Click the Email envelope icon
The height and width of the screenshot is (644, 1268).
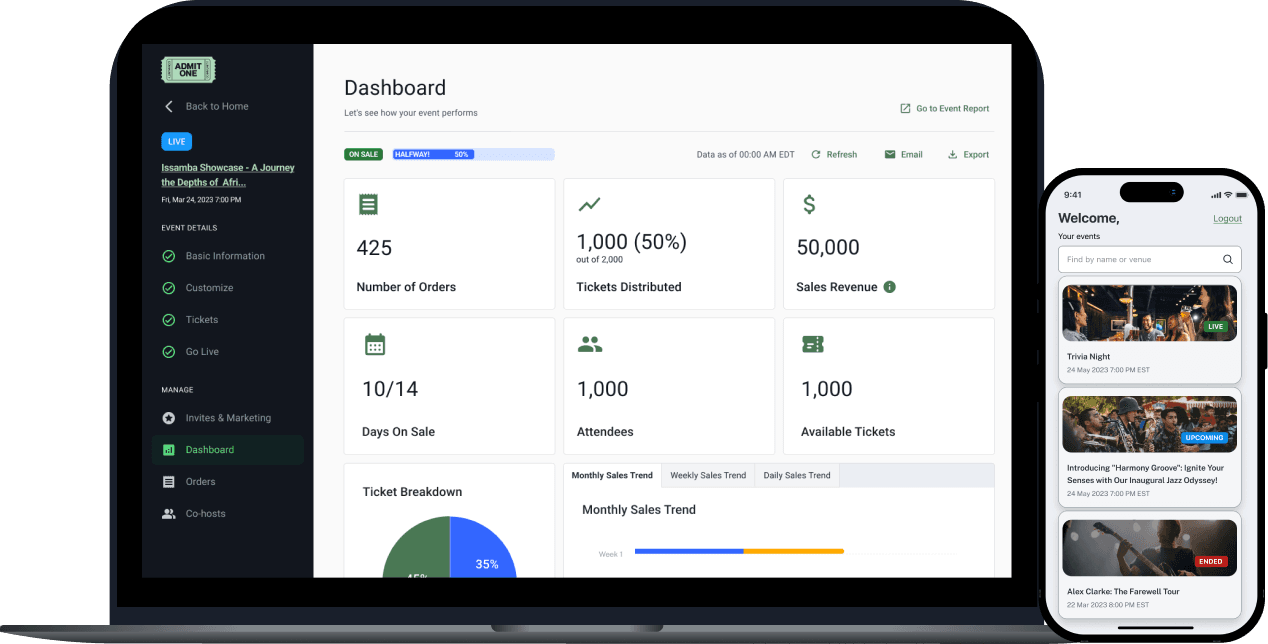click(x=890, y=154)
